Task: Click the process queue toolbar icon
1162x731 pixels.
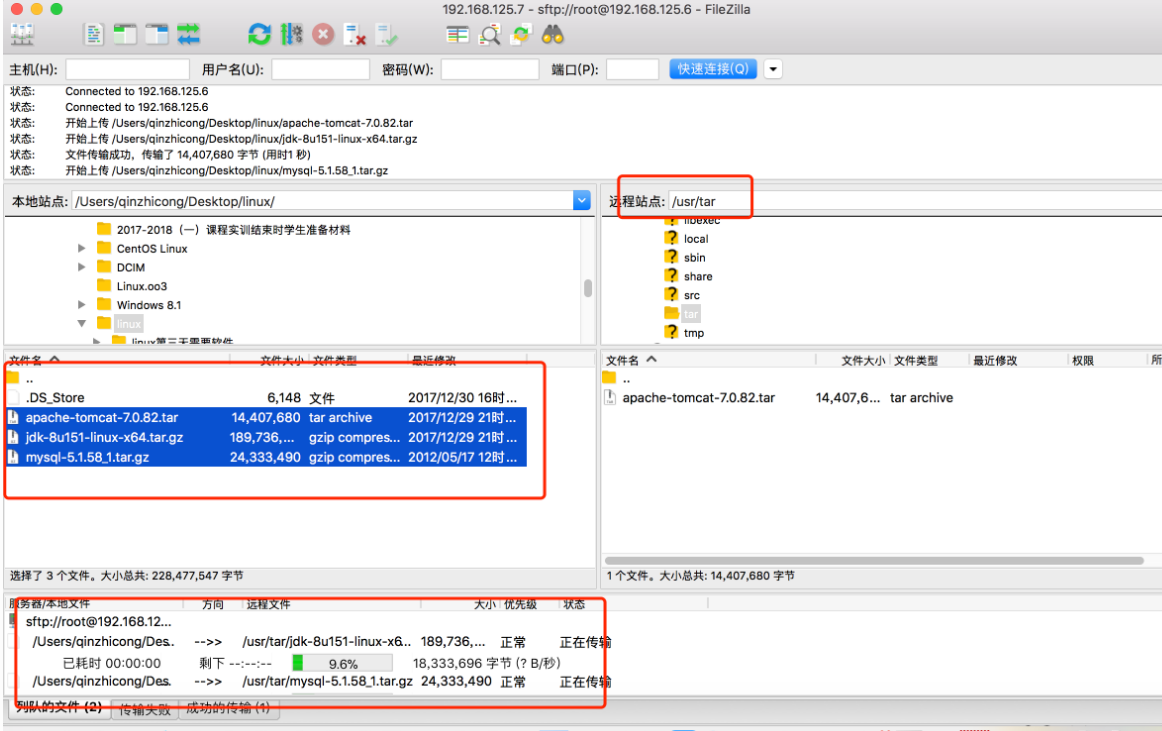Action: coord(291,35)
